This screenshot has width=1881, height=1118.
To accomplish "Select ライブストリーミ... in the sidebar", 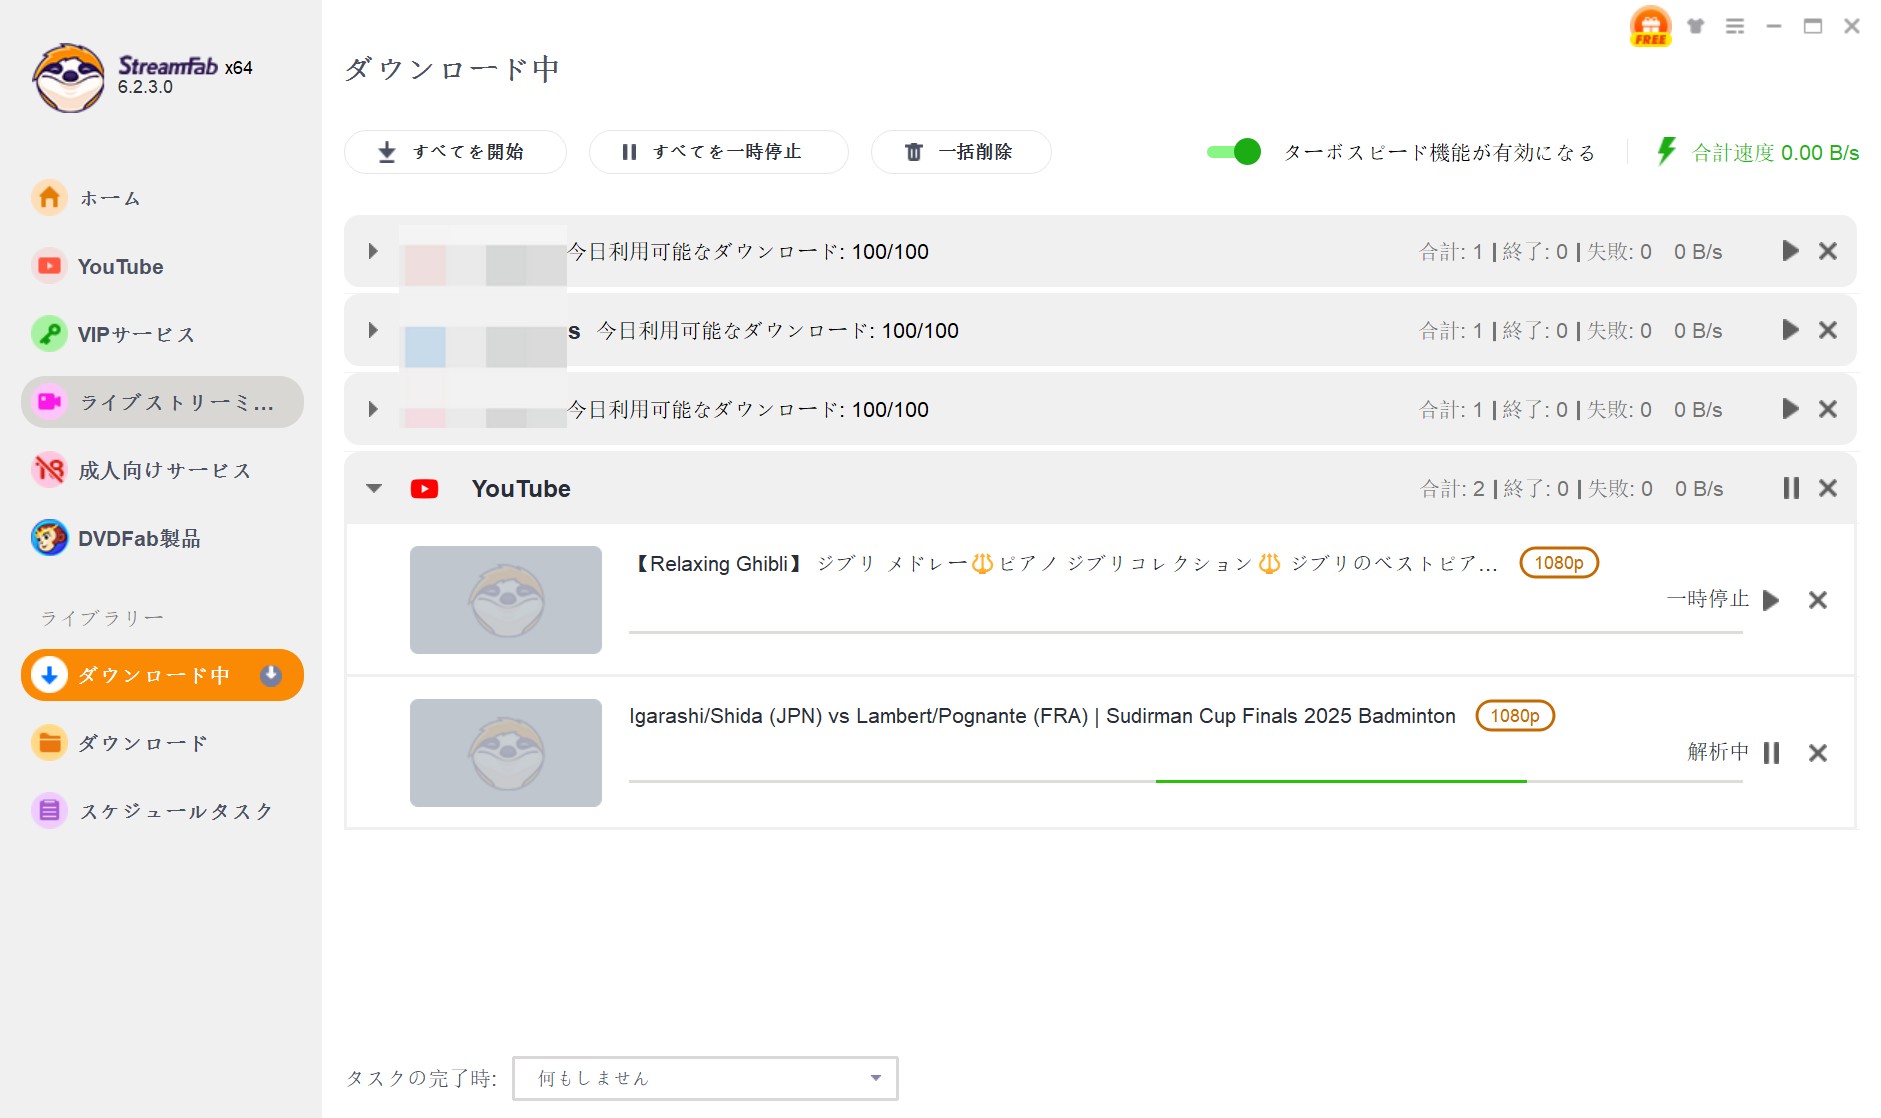I will (162, 402).
